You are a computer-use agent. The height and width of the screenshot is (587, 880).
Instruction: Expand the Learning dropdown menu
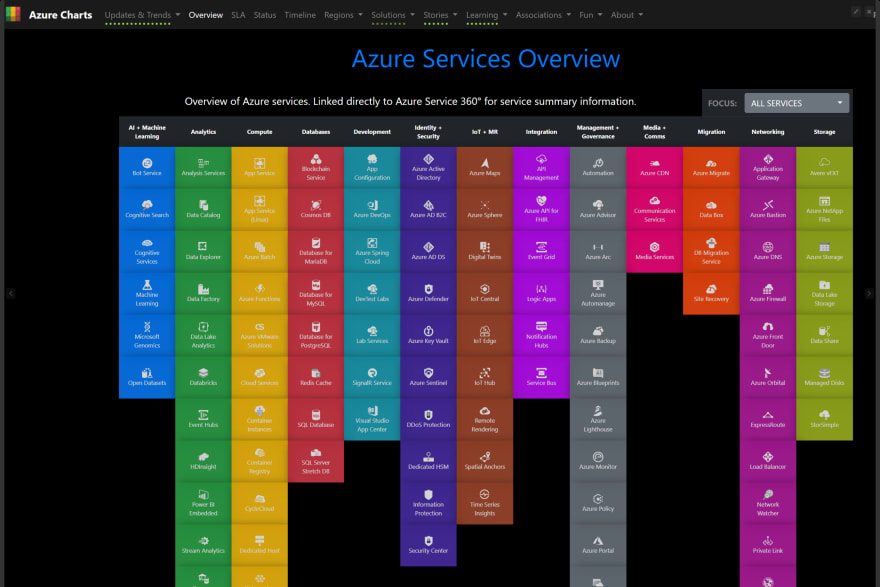point(486,15)
